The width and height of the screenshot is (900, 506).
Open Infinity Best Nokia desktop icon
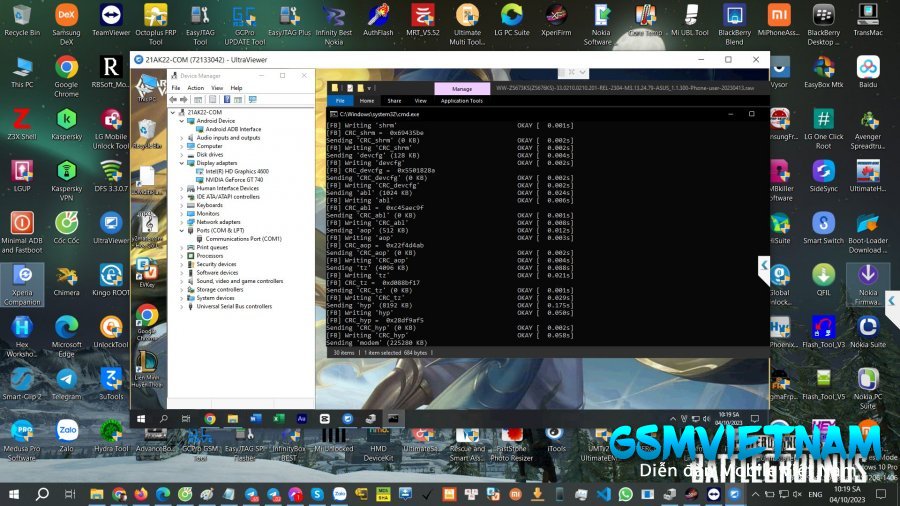click(333, 25)
